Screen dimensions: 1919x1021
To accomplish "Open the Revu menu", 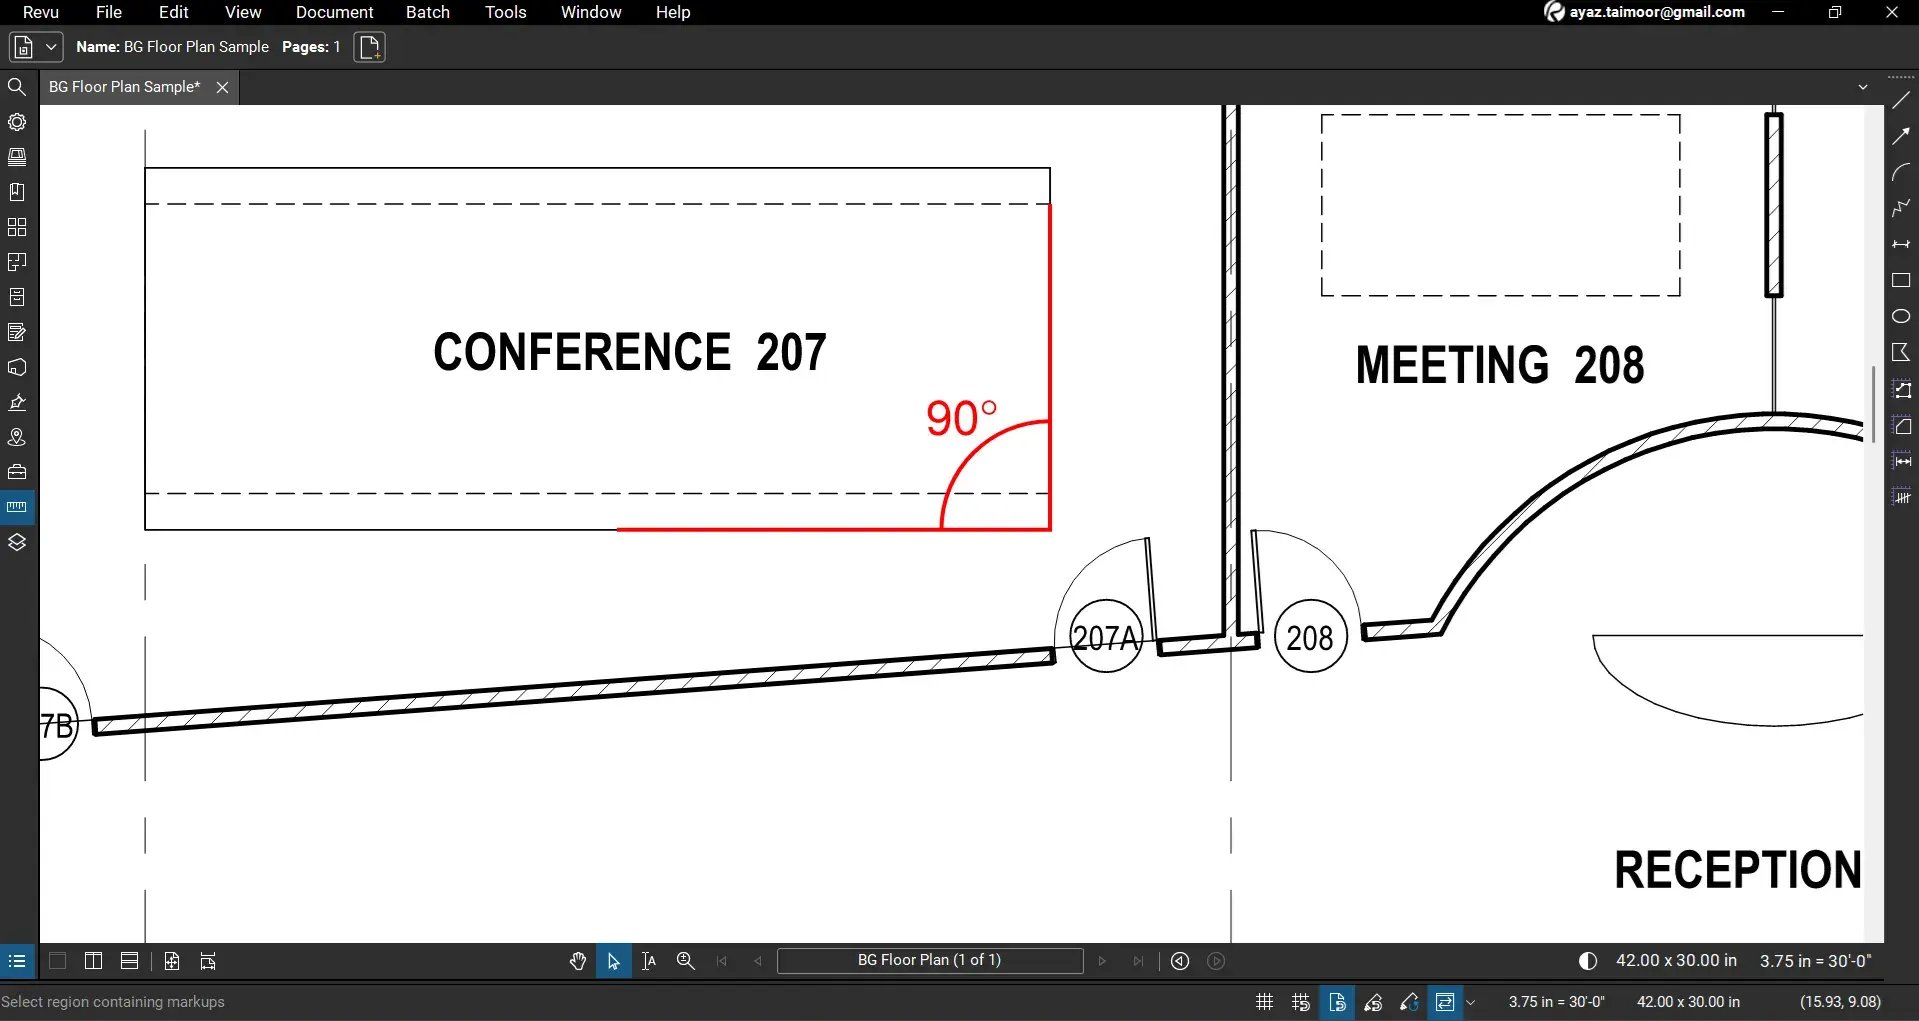I will pyautogui.click(x=41, y=12).
